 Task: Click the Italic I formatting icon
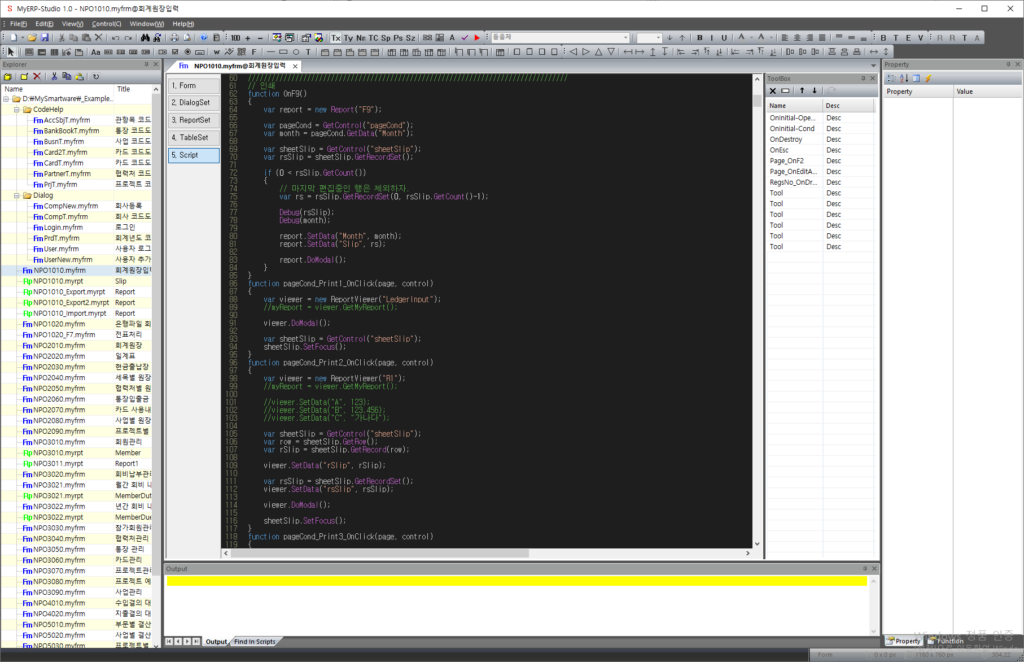click(712, 38)
